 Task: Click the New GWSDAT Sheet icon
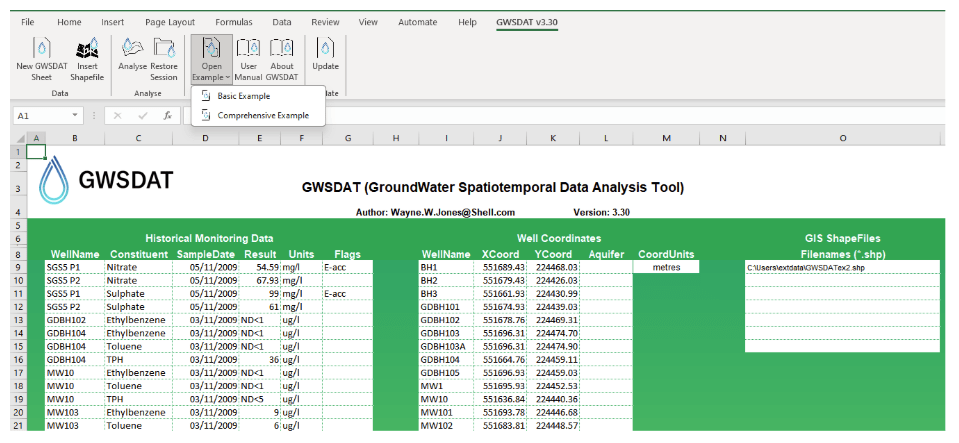42,48
